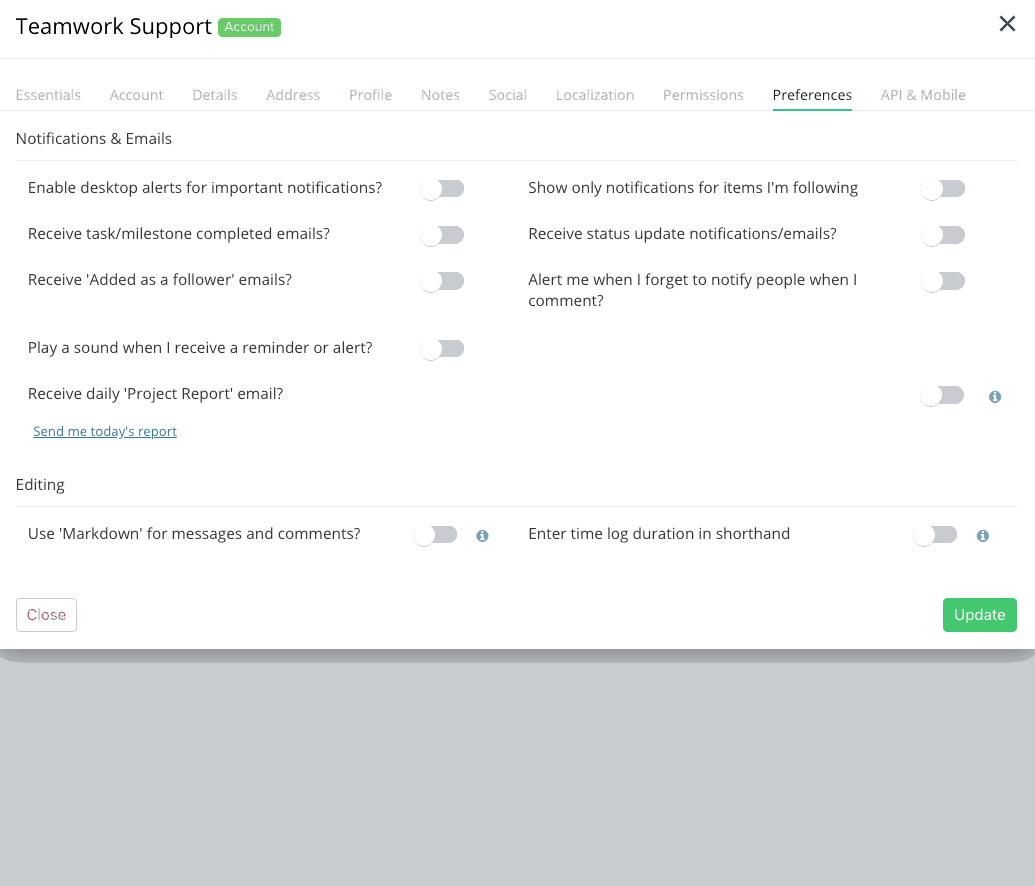This screenshot has height=886, width=1035.
Task: Toggle task/milestone completed emails
Action: coord(442,235)
